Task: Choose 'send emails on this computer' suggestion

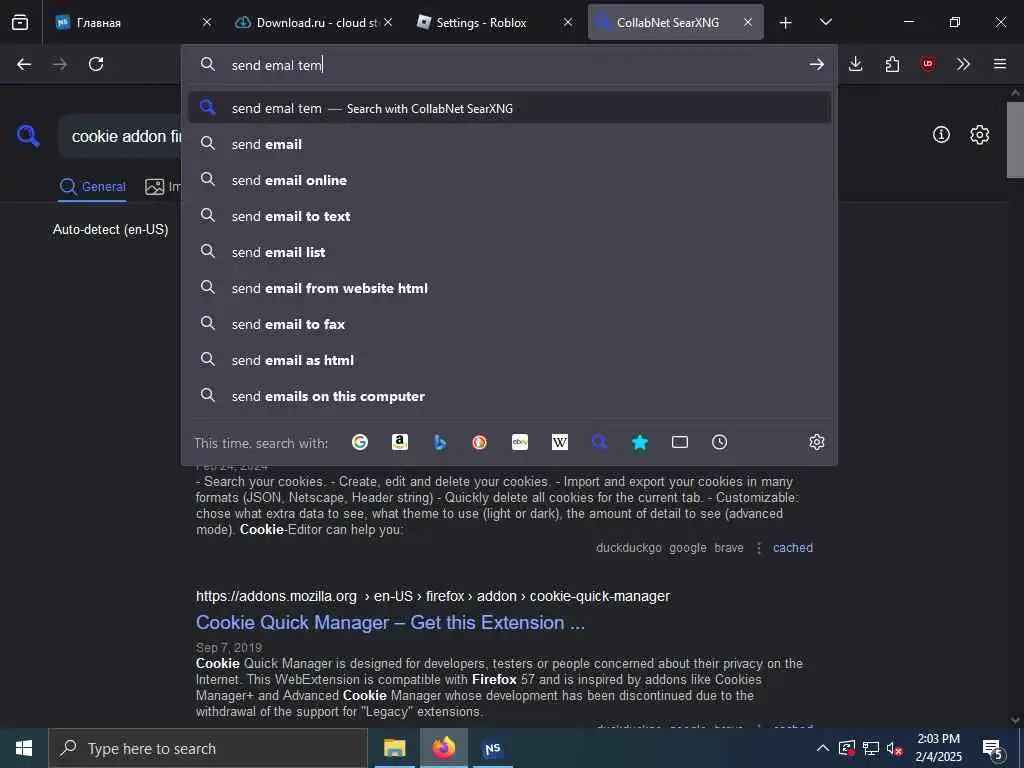Action: tap(509, 396)
